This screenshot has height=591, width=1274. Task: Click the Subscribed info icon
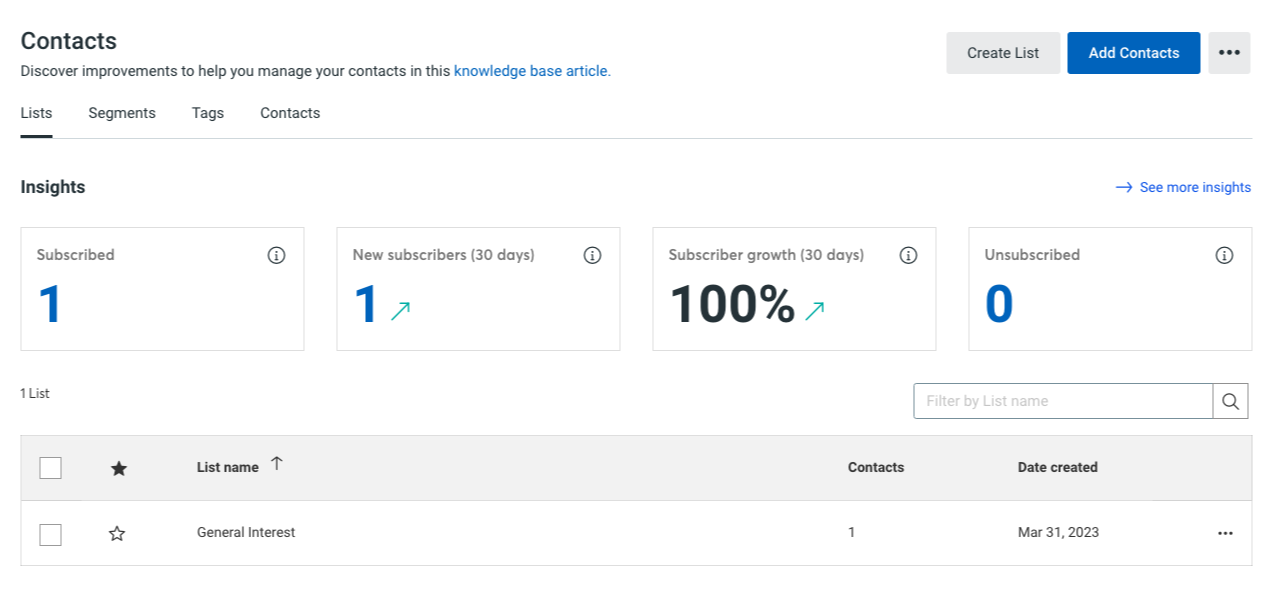point(276,255)
